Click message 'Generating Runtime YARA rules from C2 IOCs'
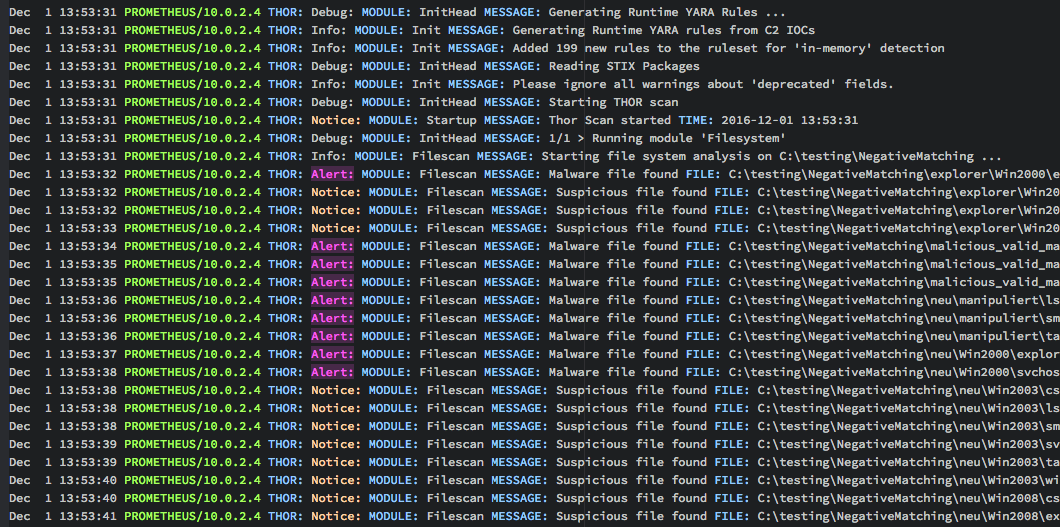Viewport: 1060px width, 527px height. (x=664, y=30)
